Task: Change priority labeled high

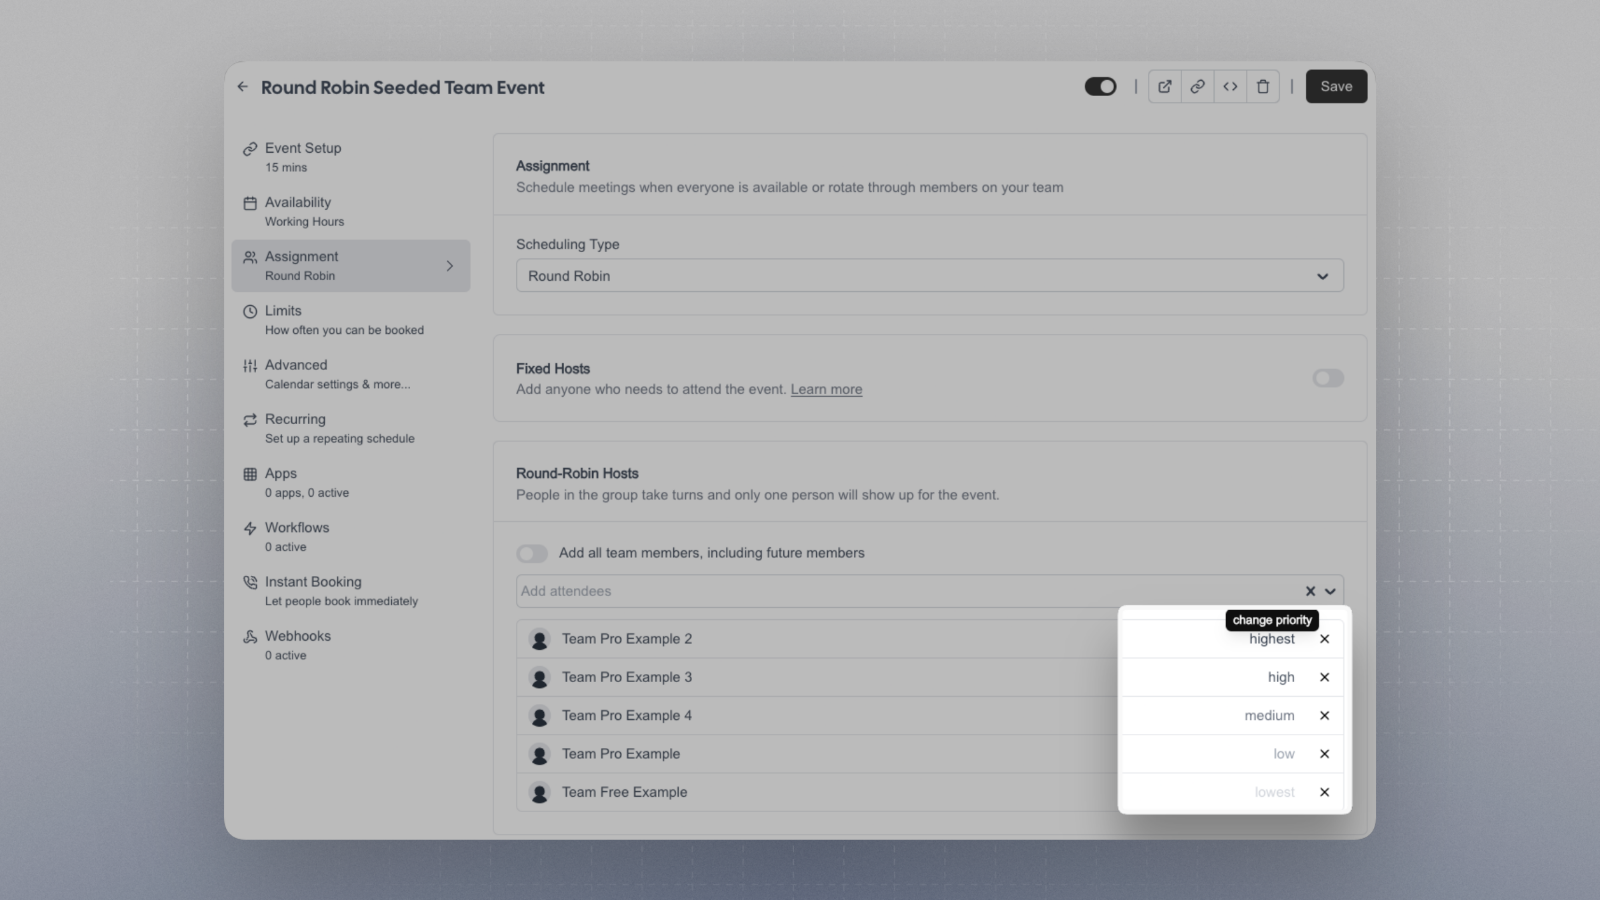Action: (x=1281, y=677)
